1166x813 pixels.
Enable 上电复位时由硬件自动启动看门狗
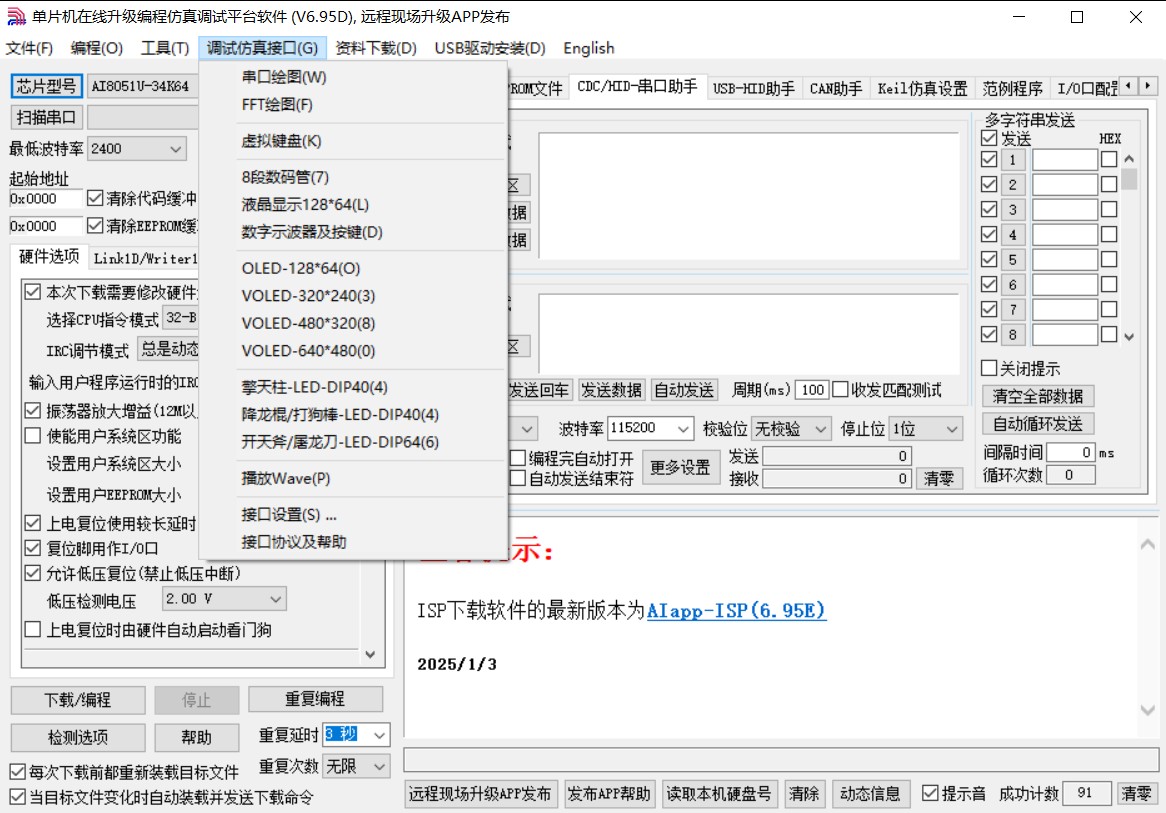click(33, 629)
